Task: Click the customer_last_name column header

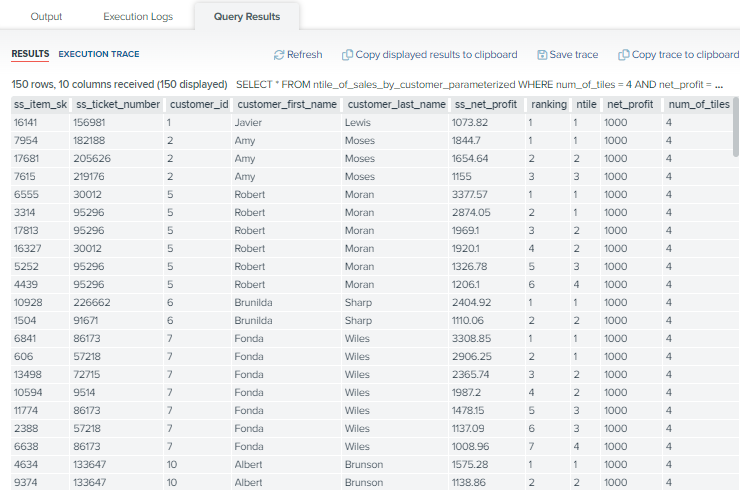Action: pyautogui.click(x=396, y=104)
